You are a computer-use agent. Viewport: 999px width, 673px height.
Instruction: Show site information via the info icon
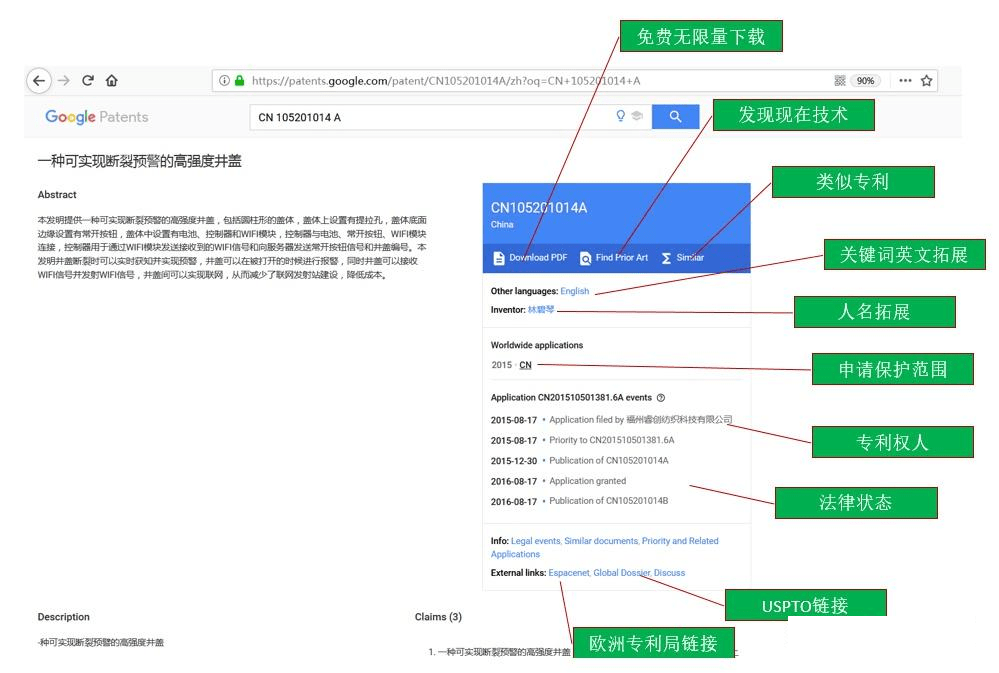point(224,81)
